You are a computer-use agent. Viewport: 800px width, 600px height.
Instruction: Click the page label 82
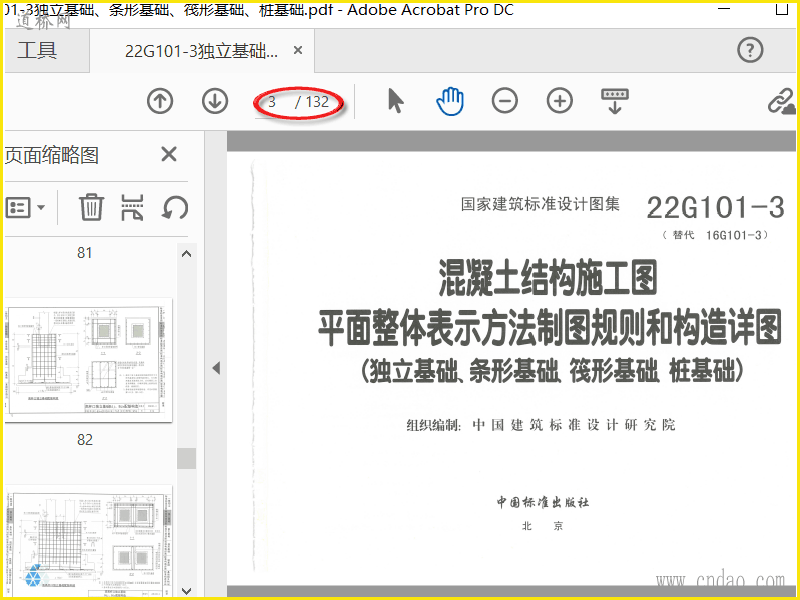85,440
